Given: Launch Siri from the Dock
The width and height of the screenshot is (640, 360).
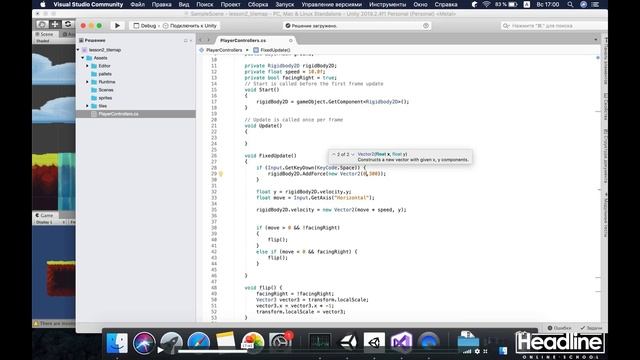Looking at the screenshot, I should 144,342.
